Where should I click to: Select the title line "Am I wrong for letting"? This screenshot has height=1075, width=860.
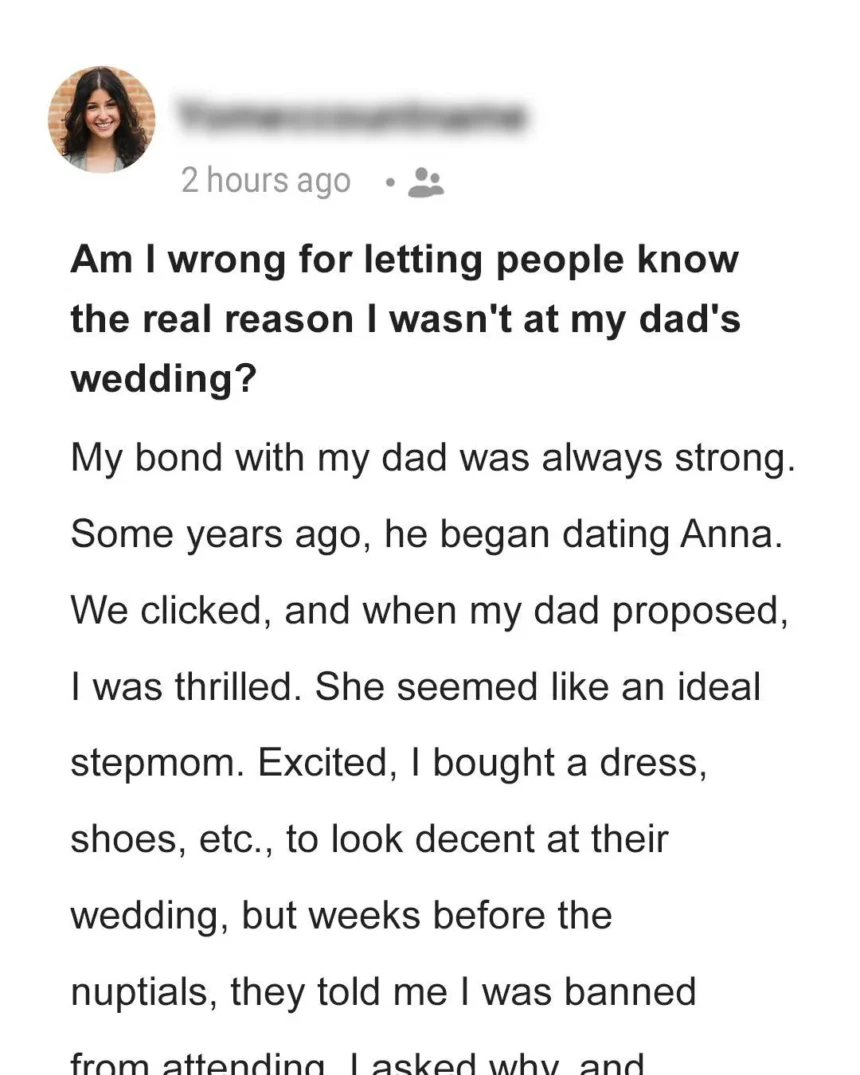point(405,261)
